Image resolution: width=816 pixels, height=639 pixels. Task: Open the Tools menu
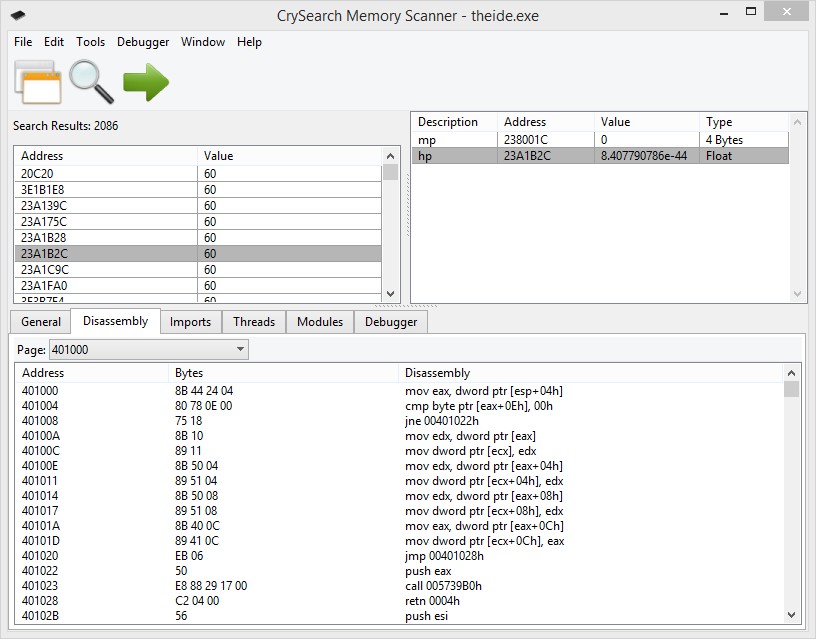click(90, 42)
